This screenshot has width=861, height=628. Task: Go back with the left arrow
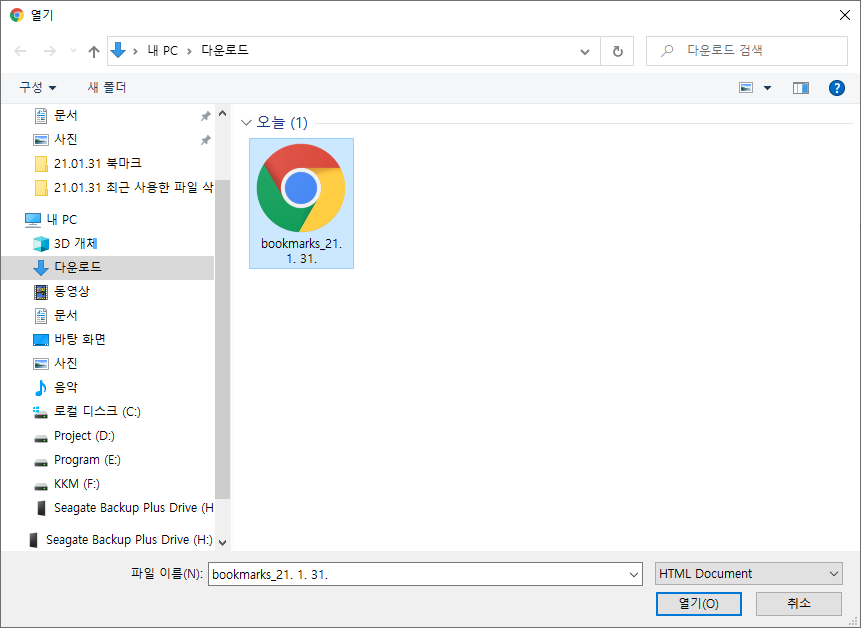click(20, 51)
